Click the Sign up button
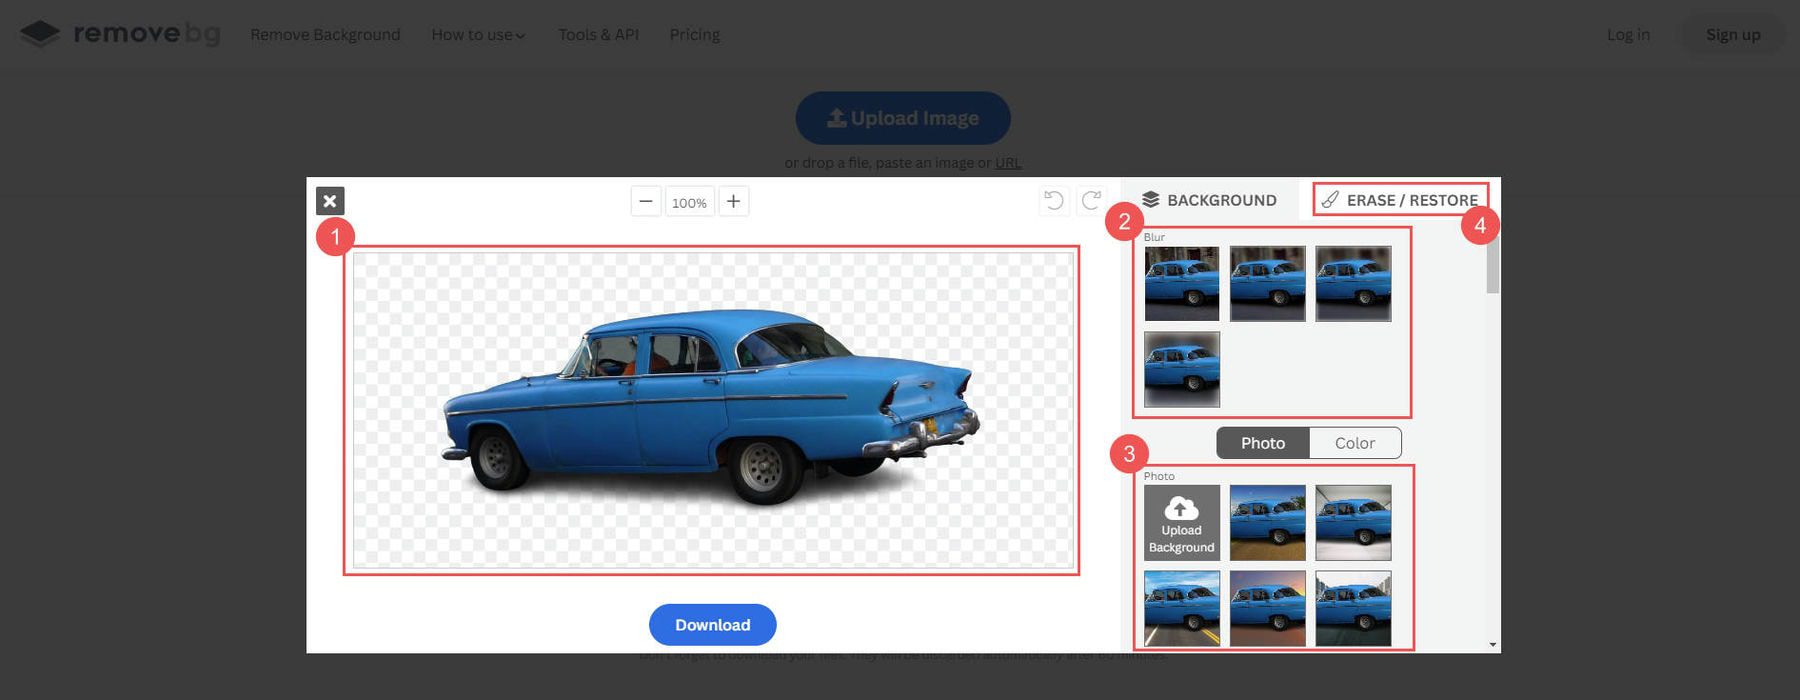1800x700 pixels. tap(1733, 35)
